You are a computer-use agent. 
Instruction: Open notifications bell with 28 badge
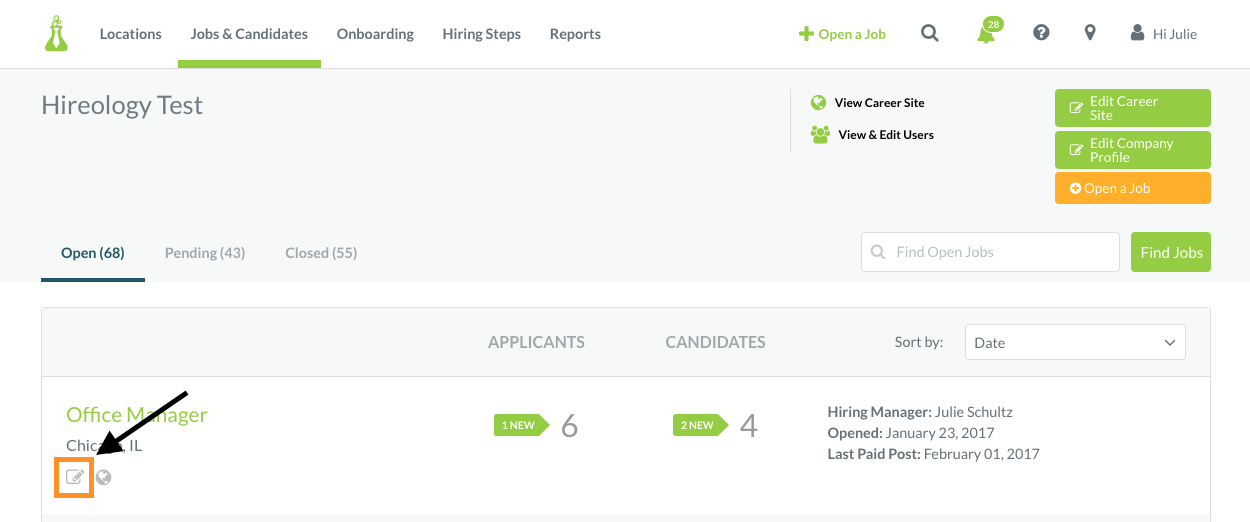987,32
